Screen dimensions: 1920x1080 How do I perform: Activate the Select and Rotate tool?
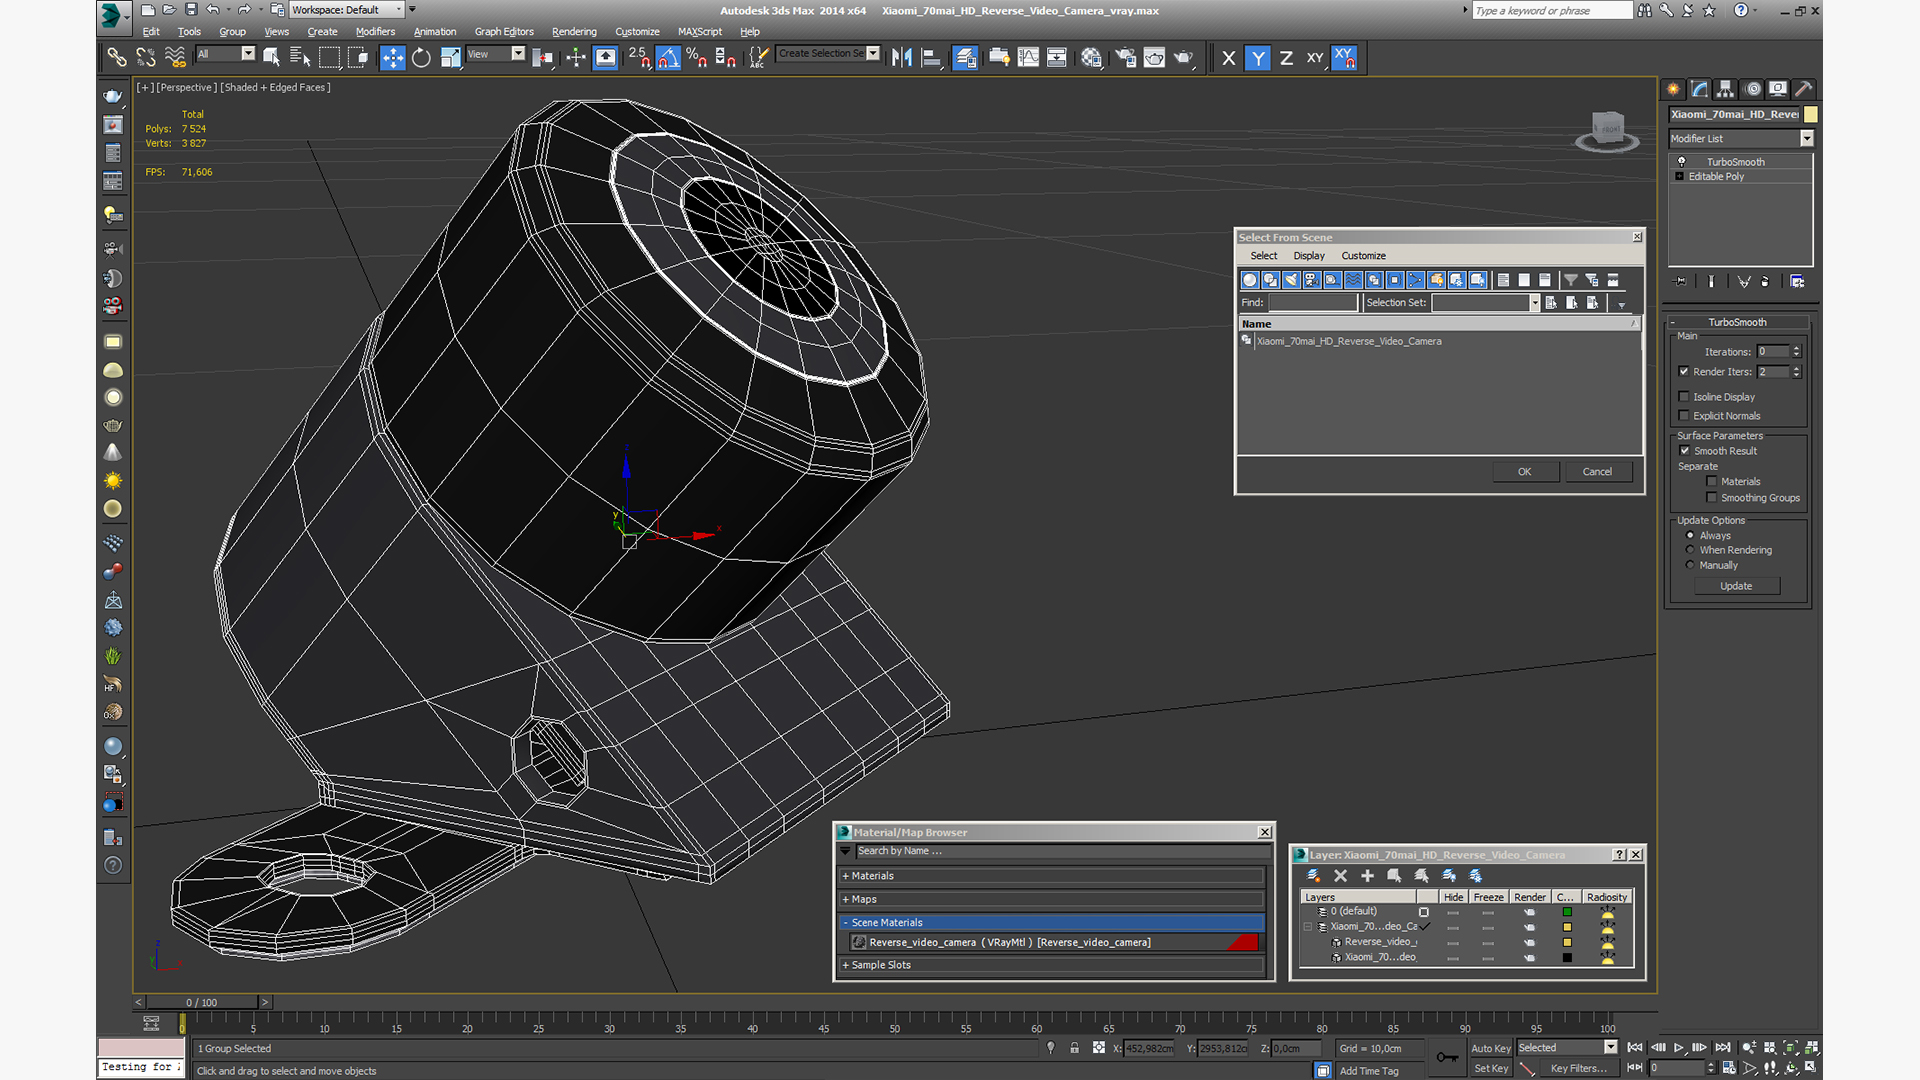click(421, 58)
